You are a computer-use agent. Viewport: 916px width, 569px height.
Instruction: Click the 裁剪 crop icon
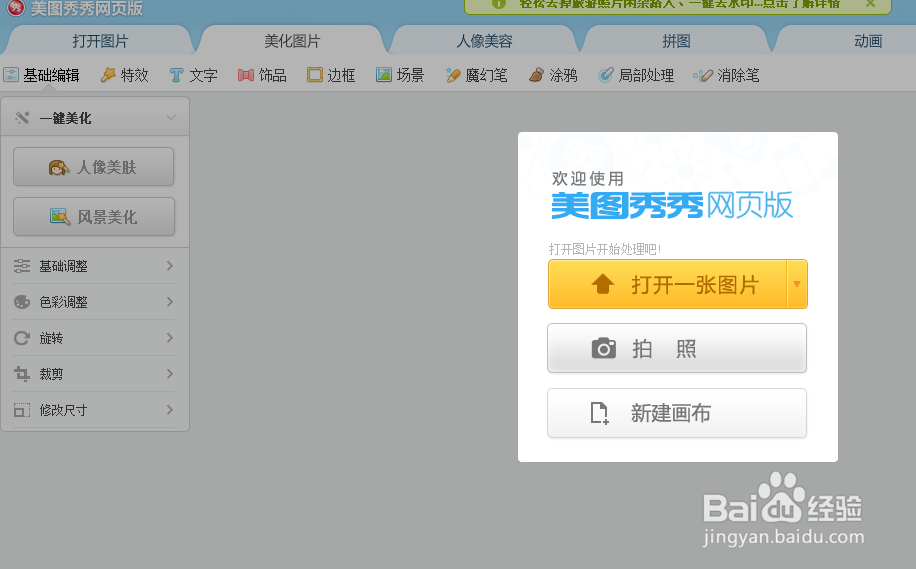point(22,374)
